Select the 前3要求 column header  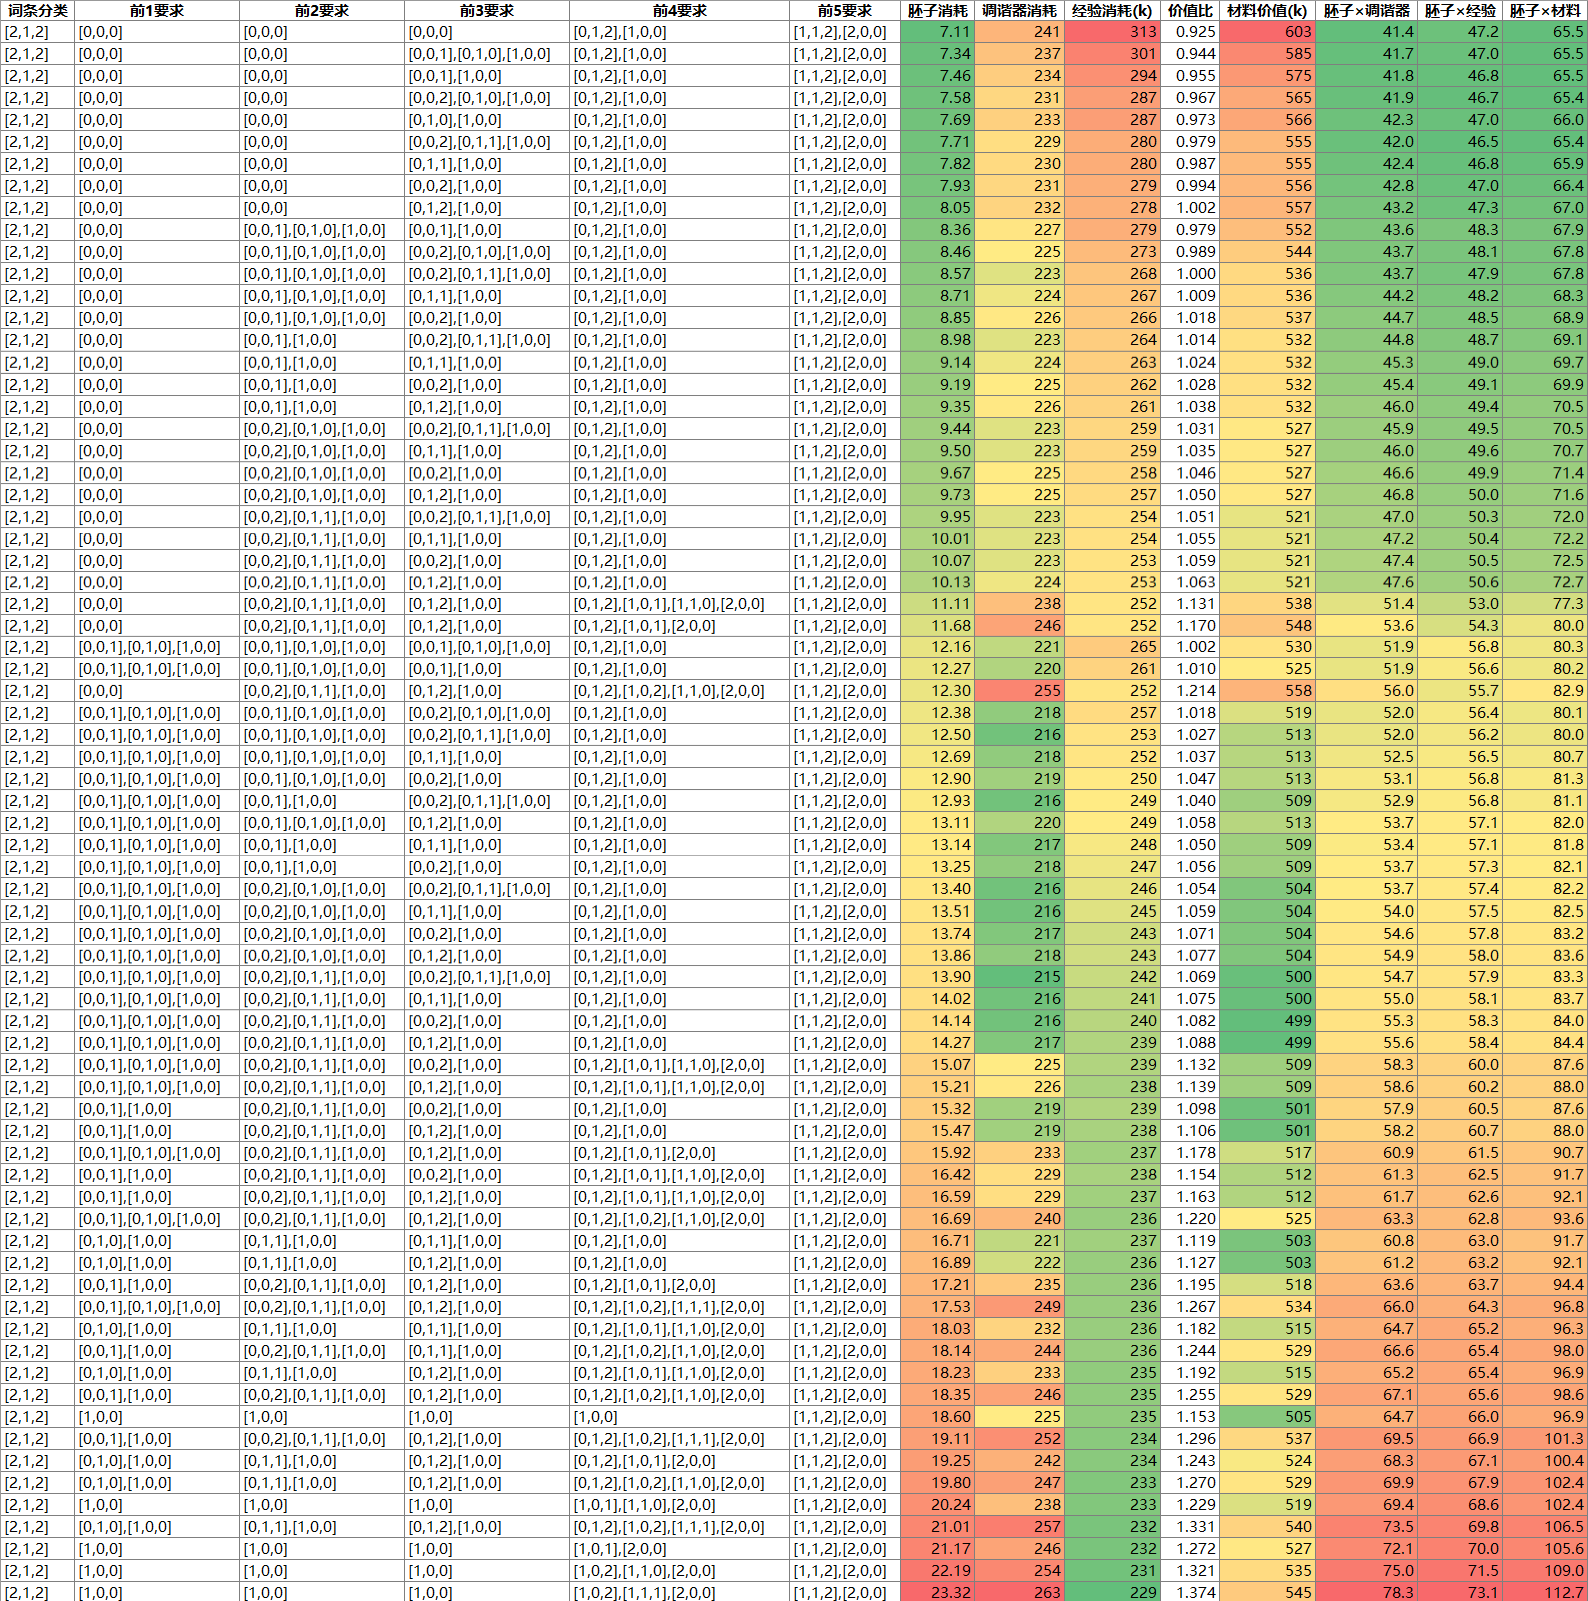[487, 10]
